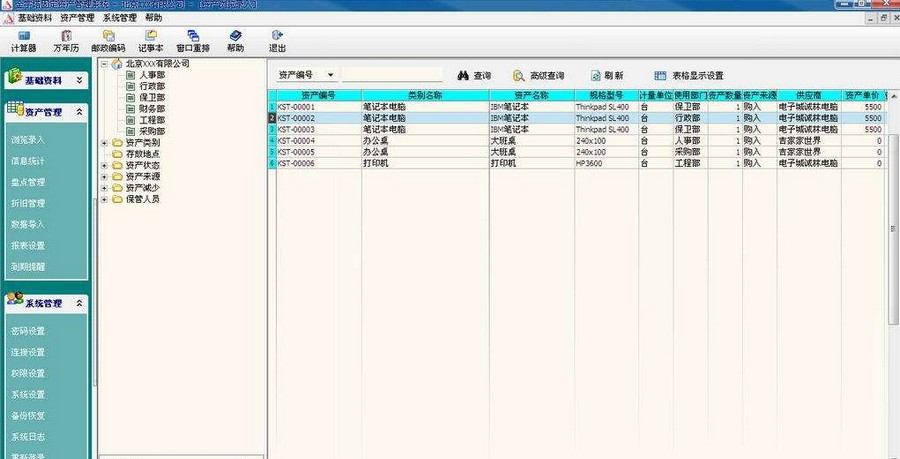Click the 退出 exit icon
This screenshot has width=900, height=459.
pos(277,36)
